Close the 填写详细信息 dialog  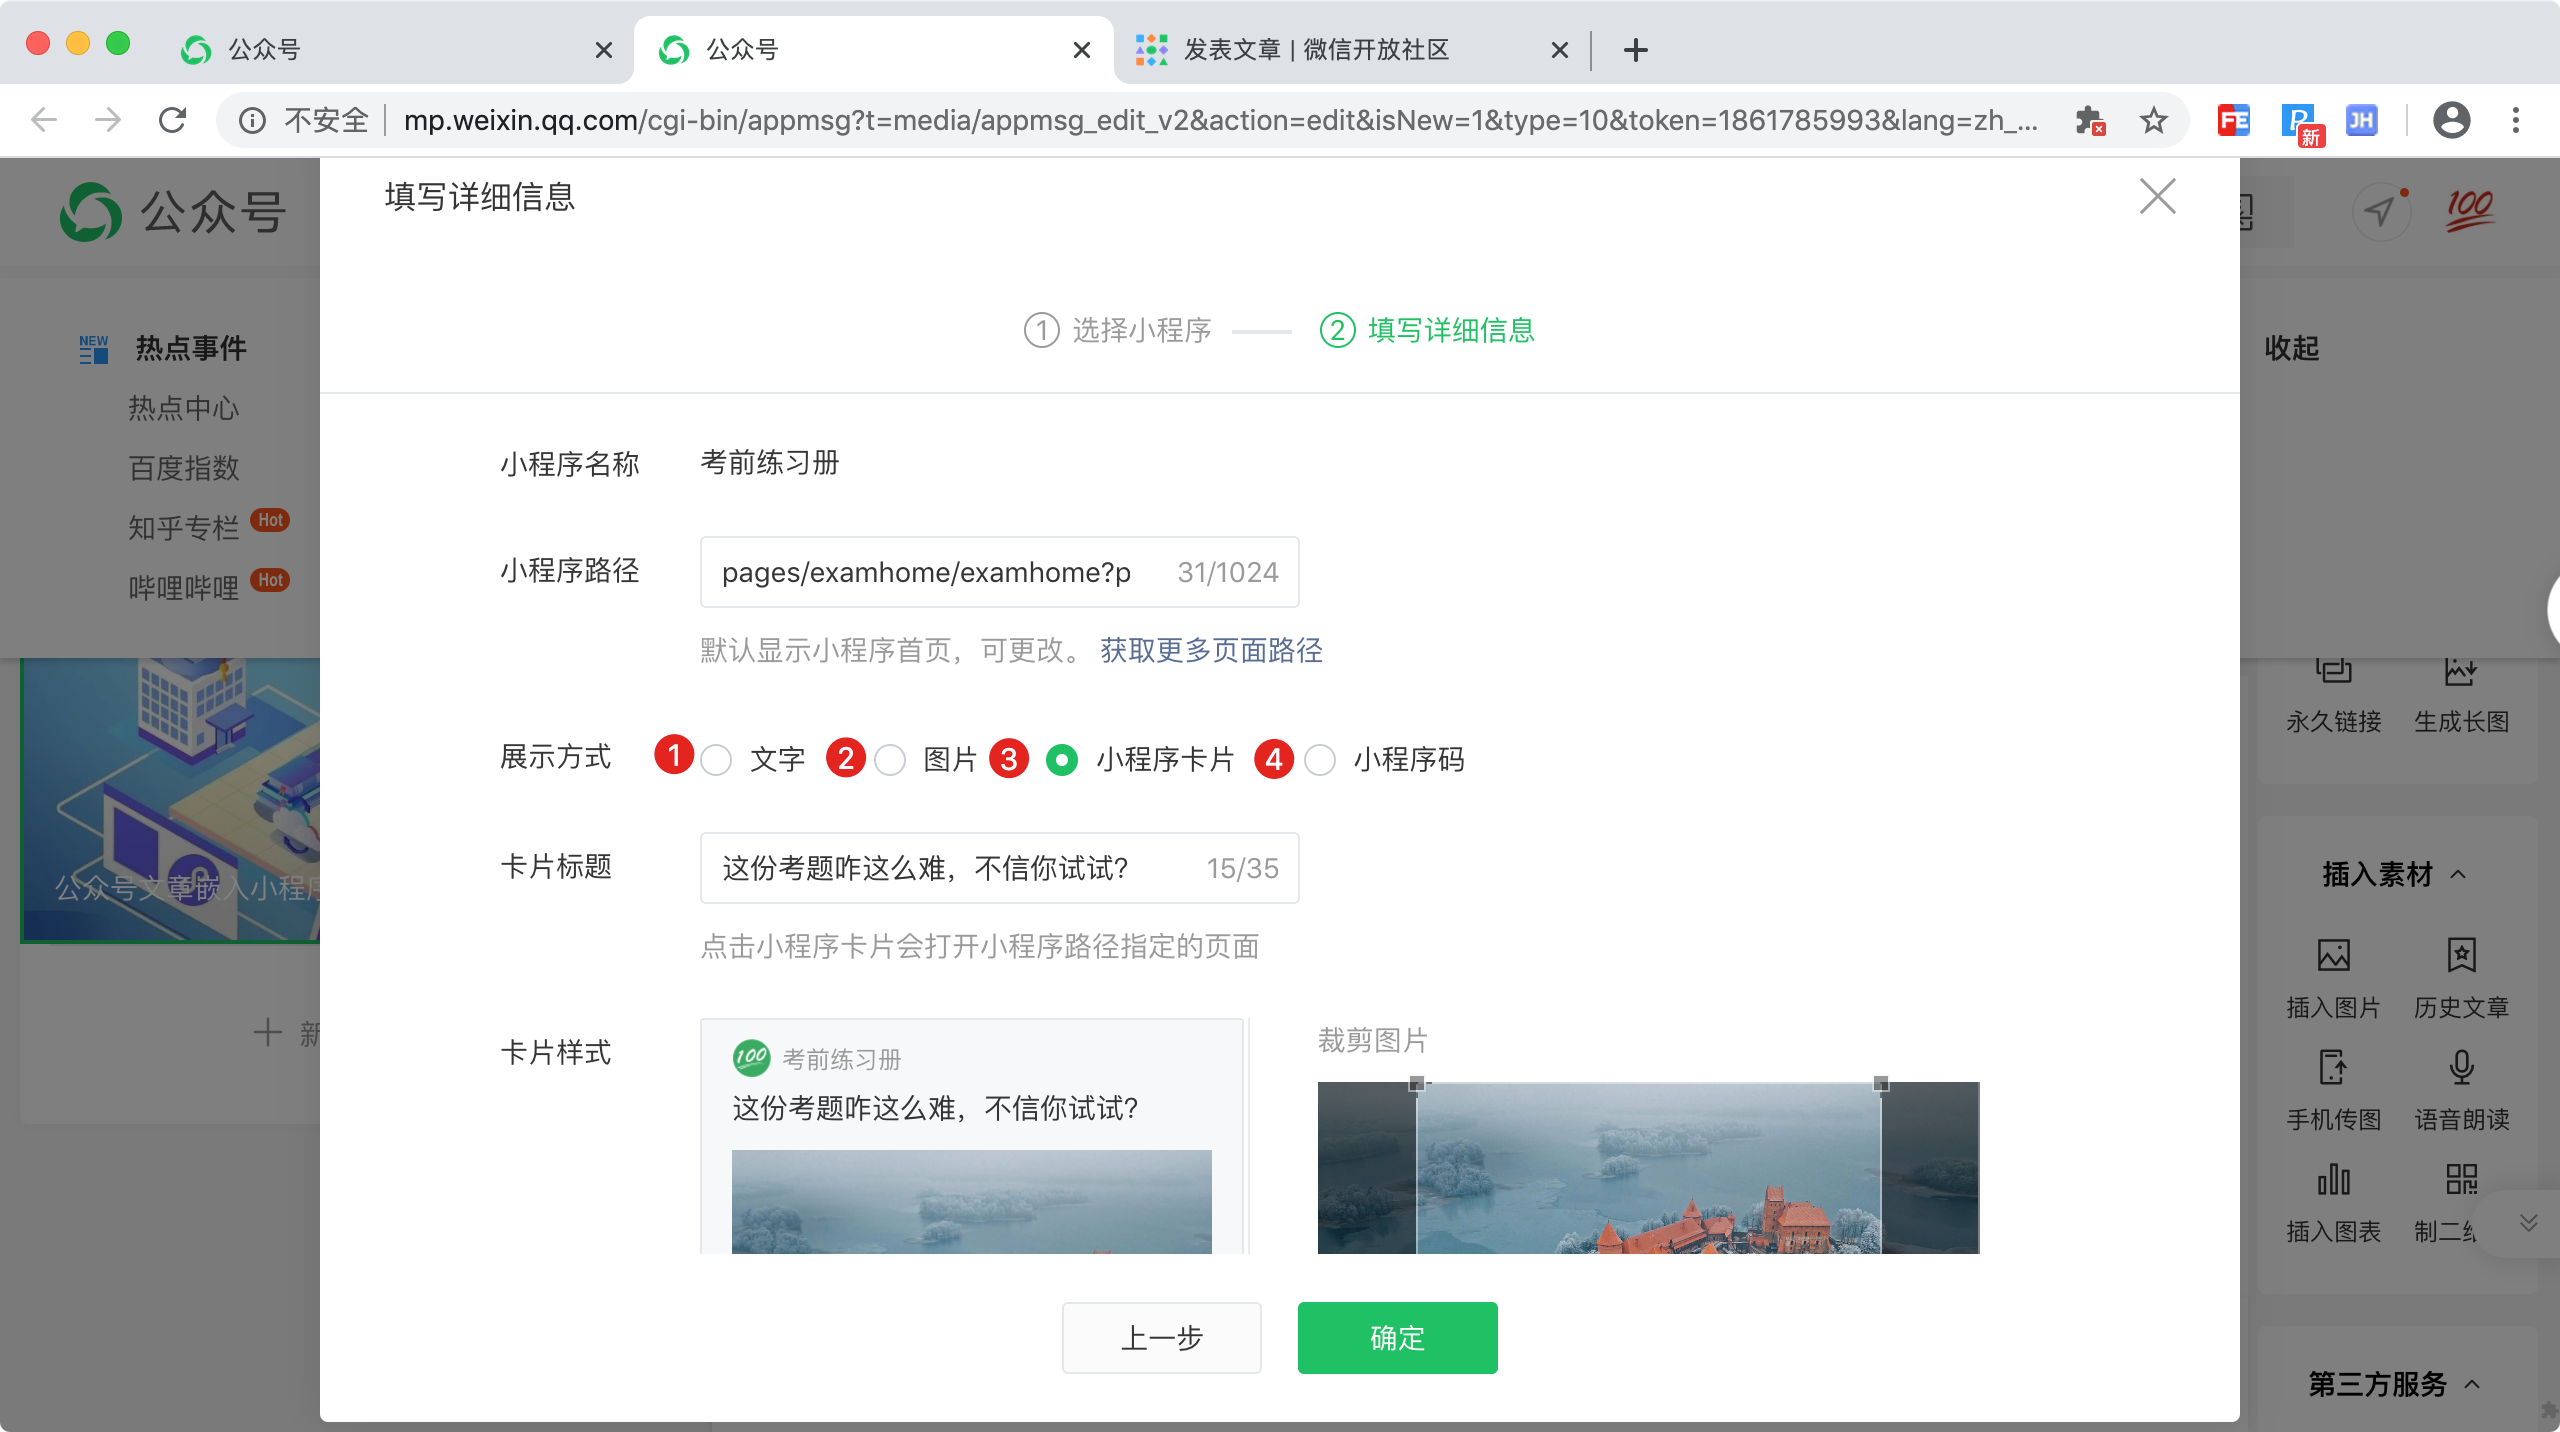pos(2157,197)
